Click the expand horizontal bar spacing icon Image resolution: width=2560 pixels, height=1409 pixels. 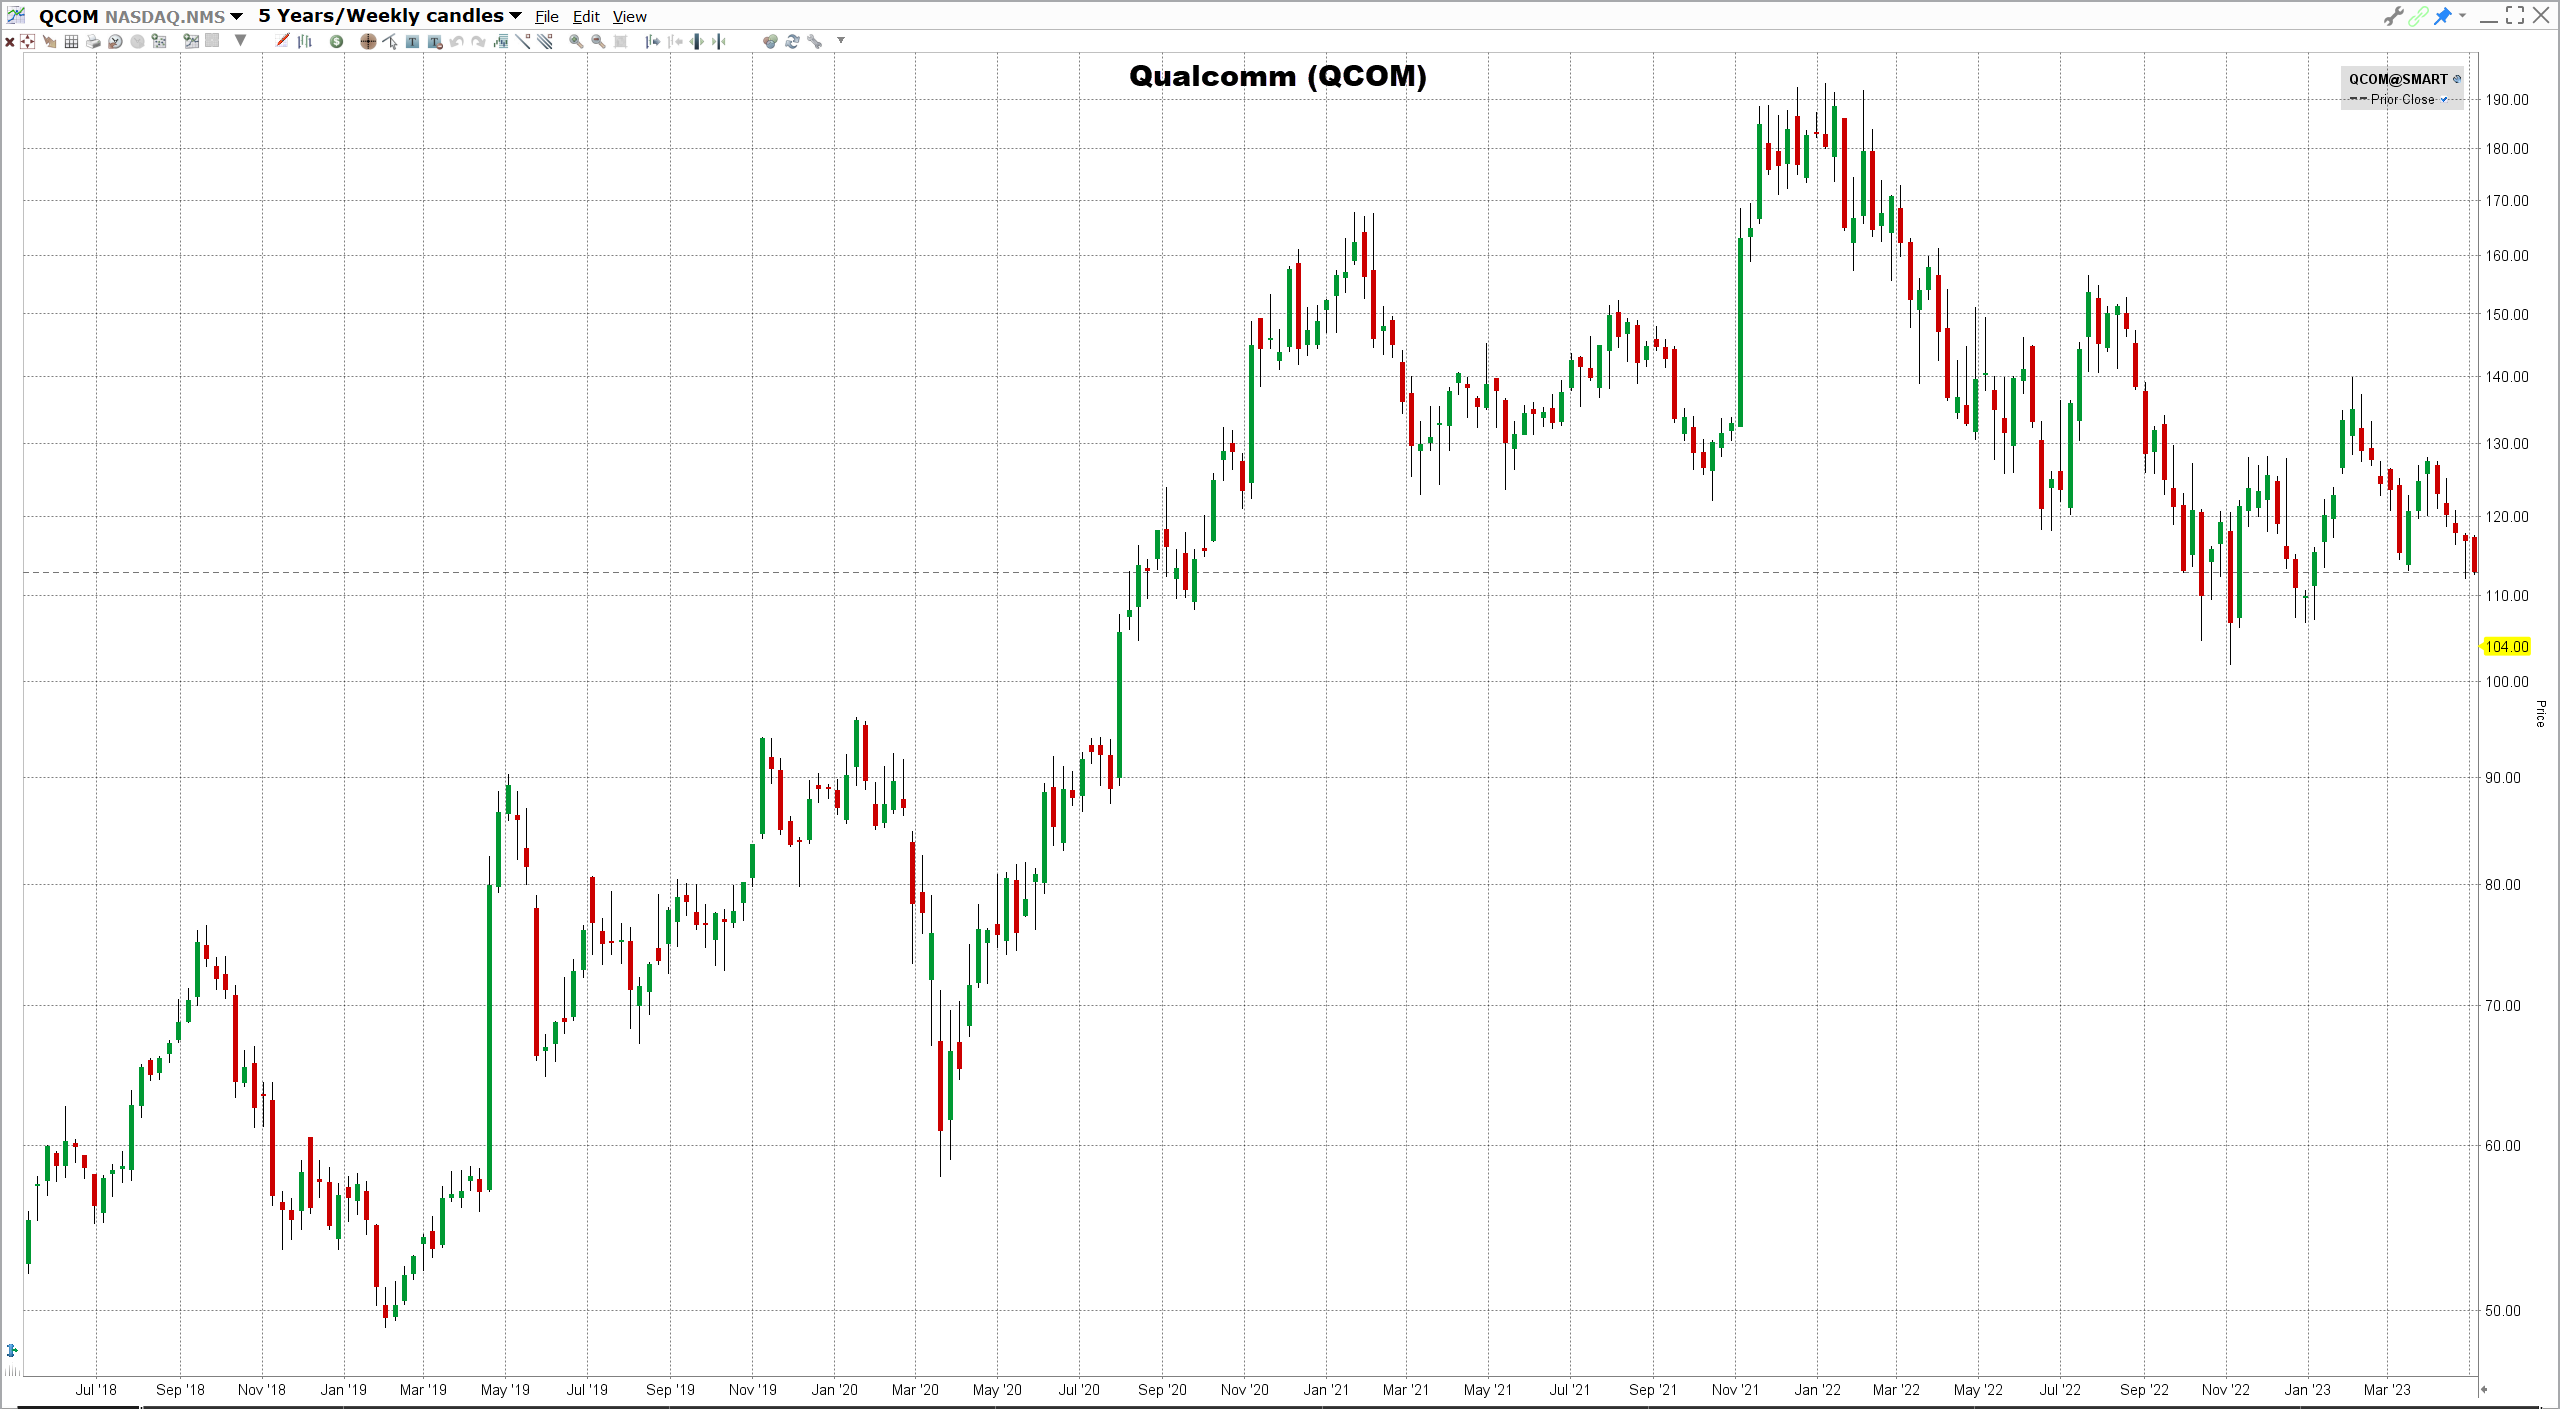pyautogui.click(x=697, y=41)
